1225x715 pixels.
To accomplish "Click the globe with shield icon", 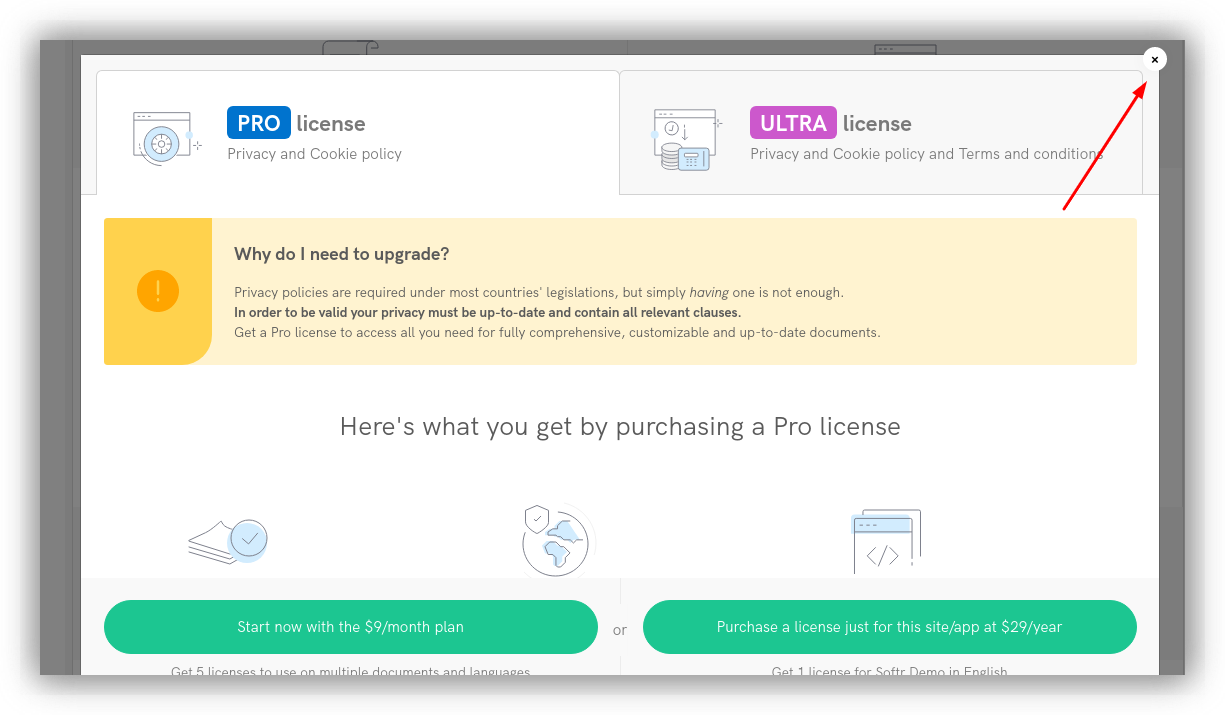I will tap(558, 540).
